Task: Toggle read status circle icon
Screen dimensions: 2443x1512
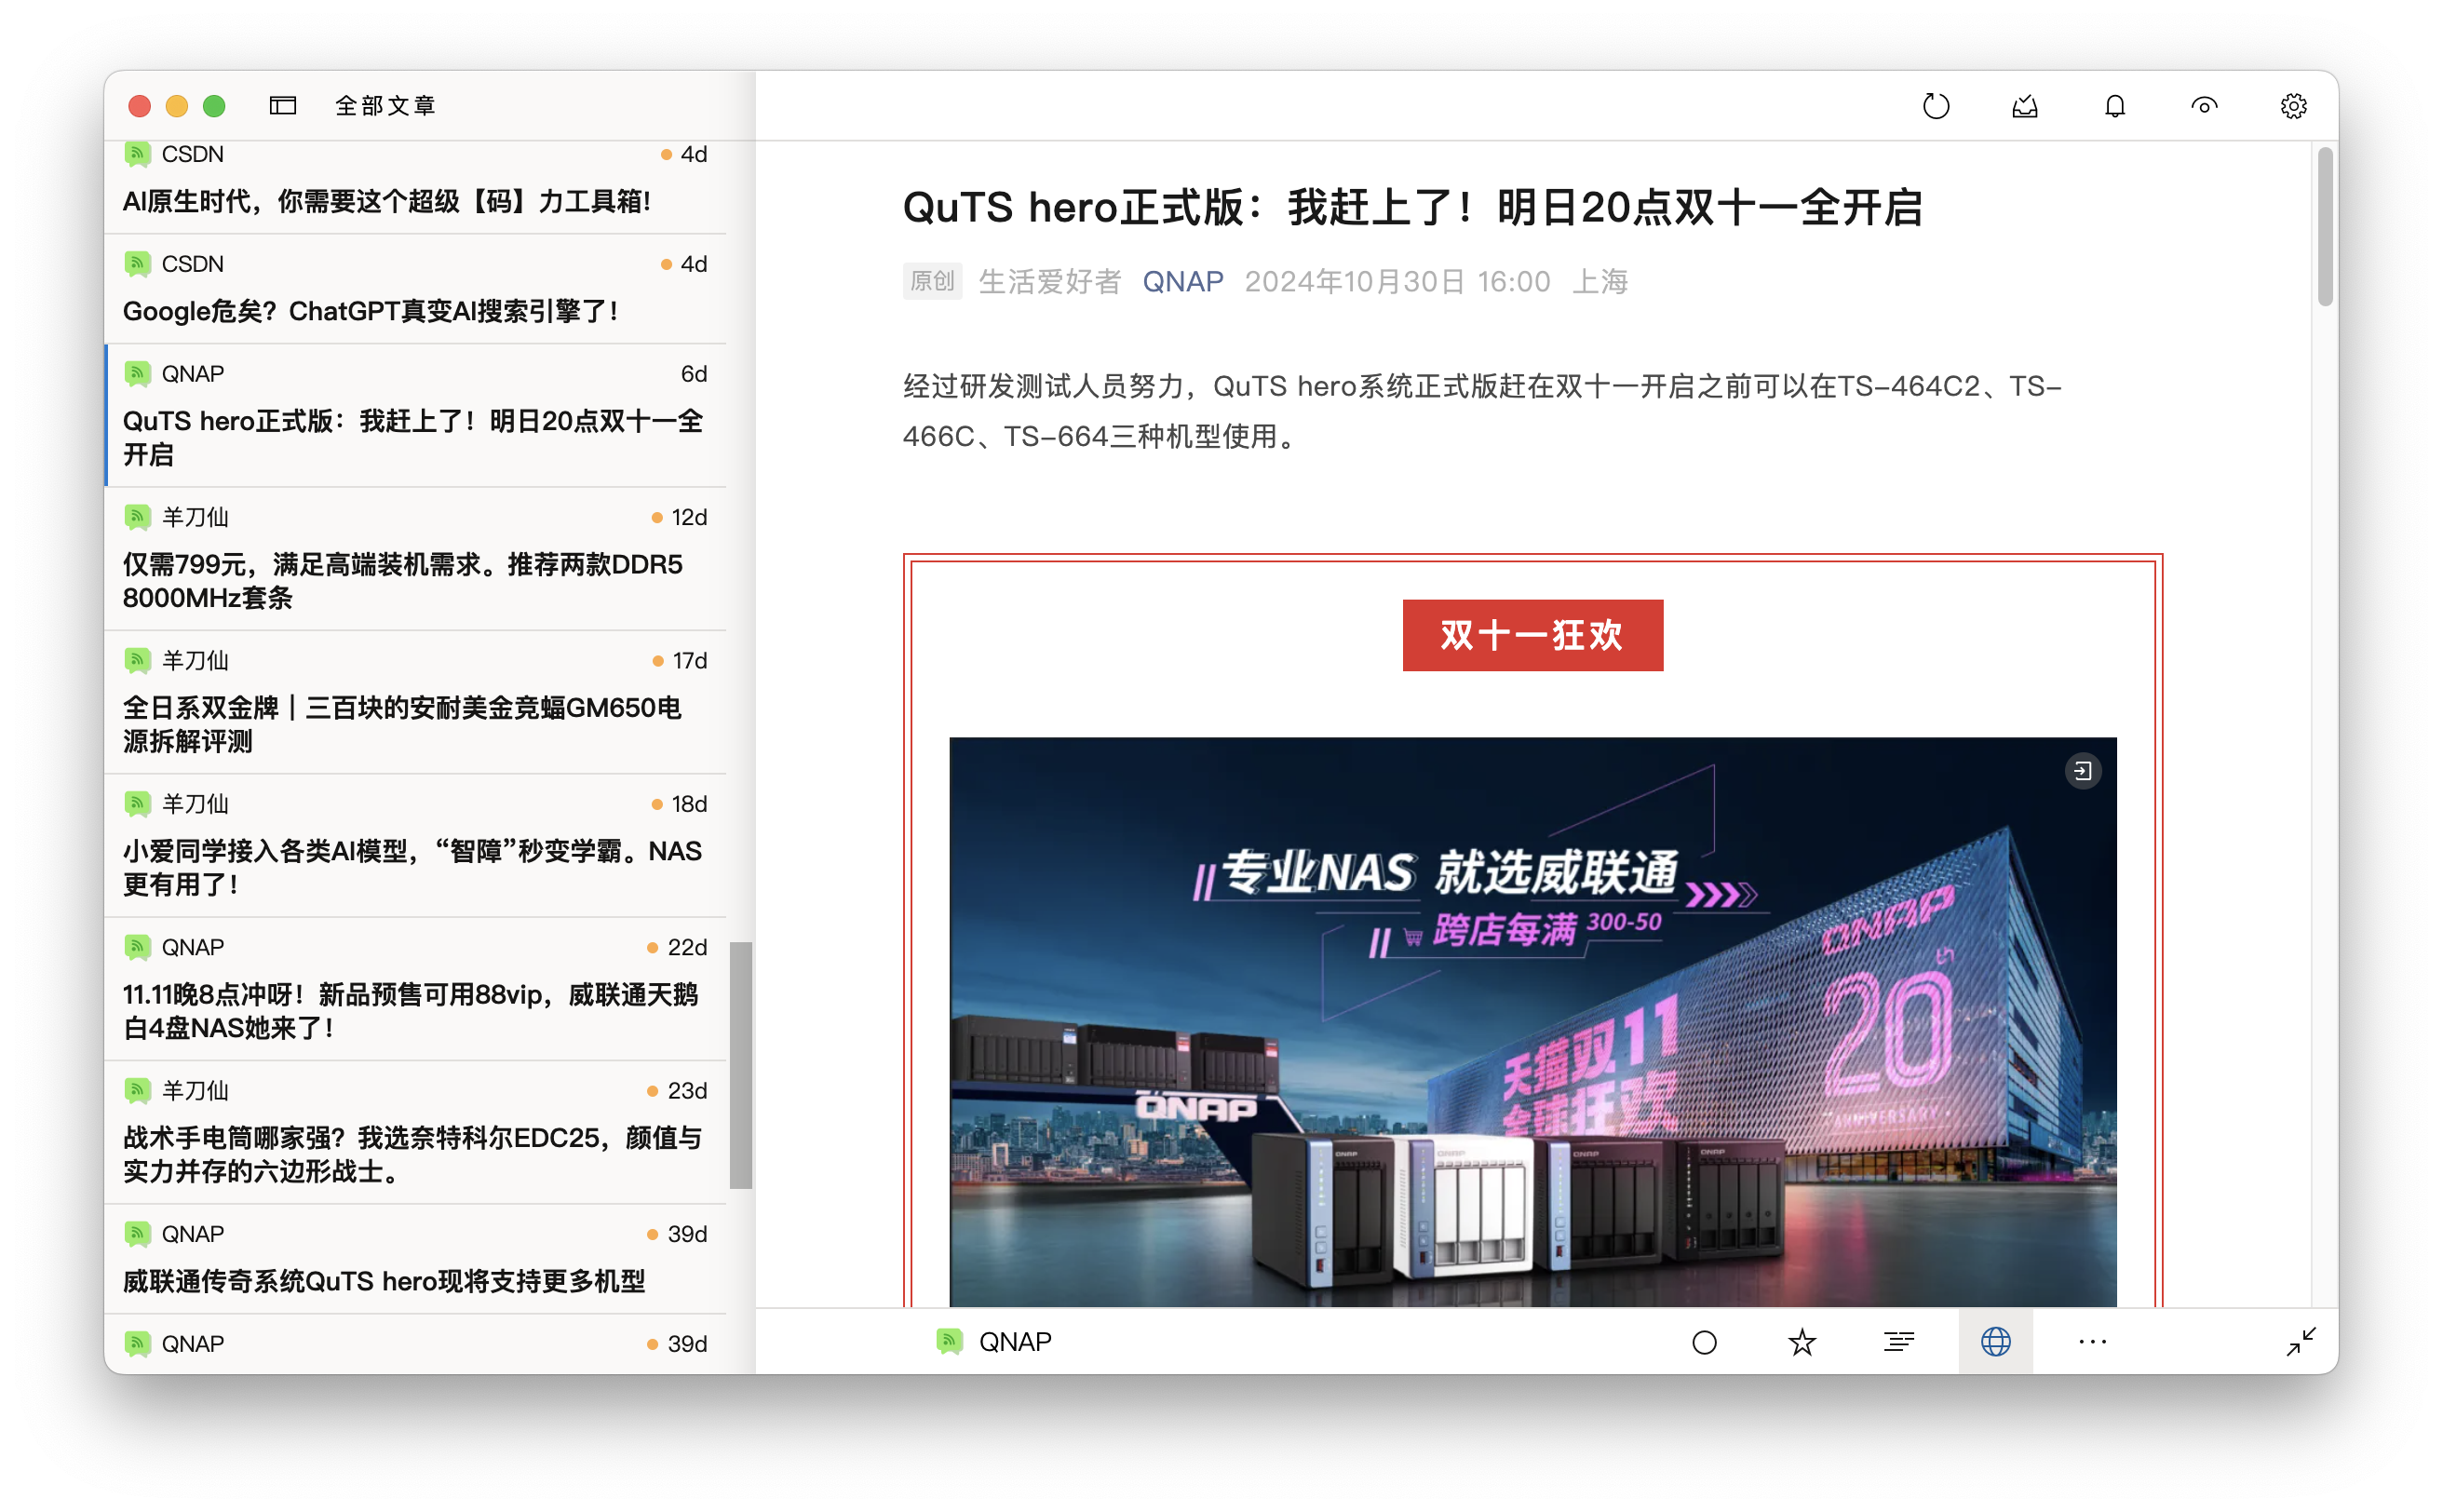Action: [x=1705, y=1342]
